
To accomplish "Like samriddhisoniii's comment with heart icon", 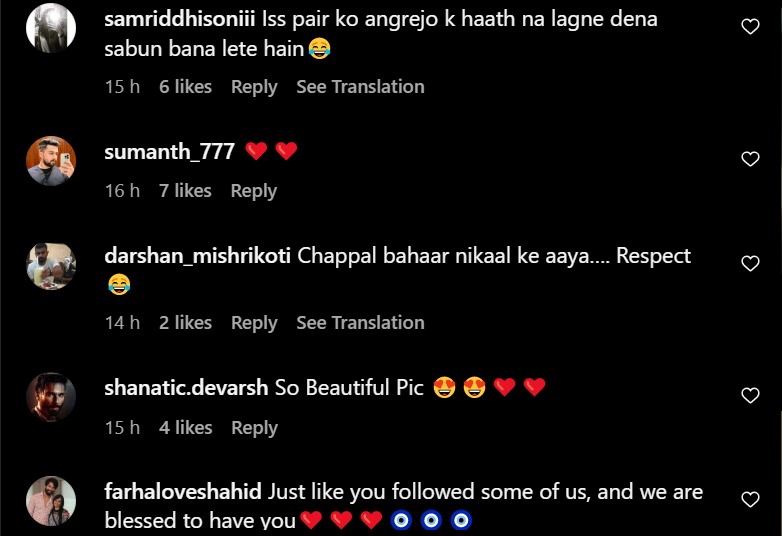I will pyautogui.click(x=750, y=26).
